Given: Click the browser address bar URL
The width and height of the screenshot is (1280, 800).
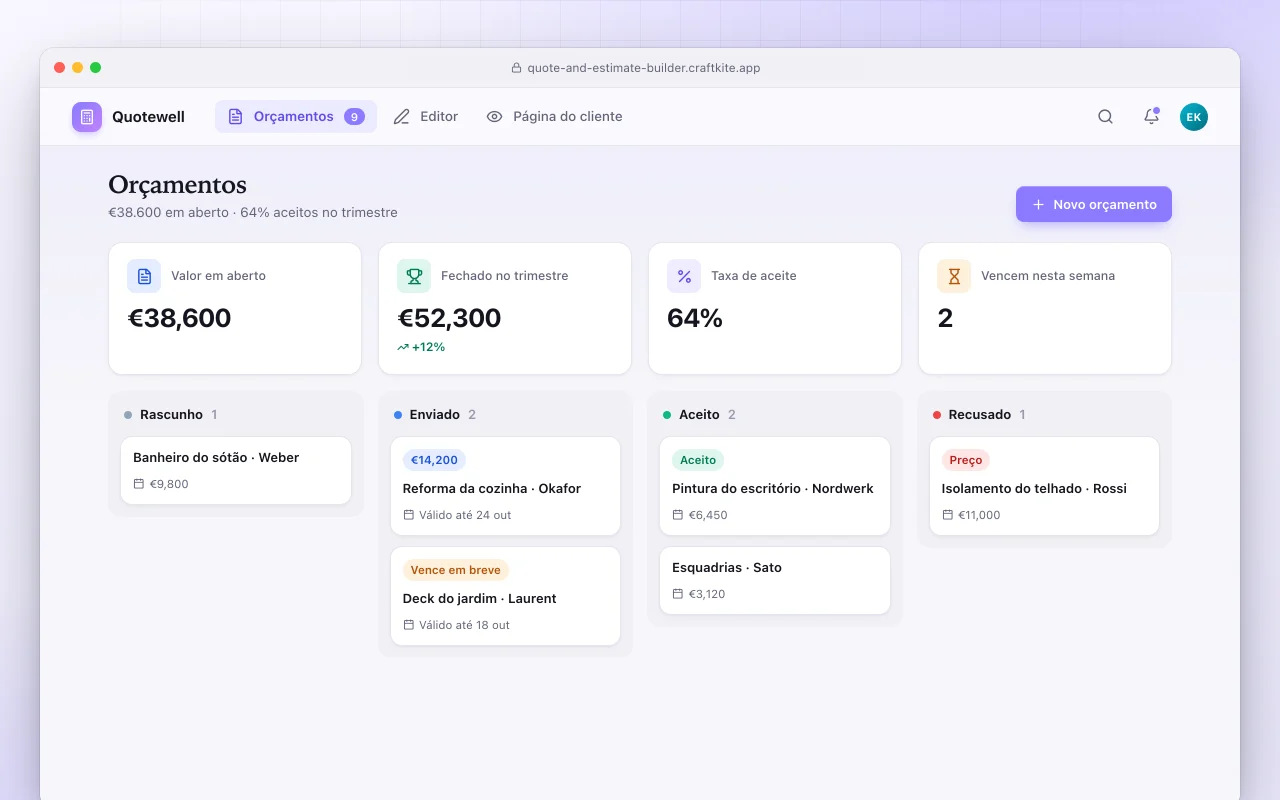Looking at the screenshot, I should (x=643, y=68).
